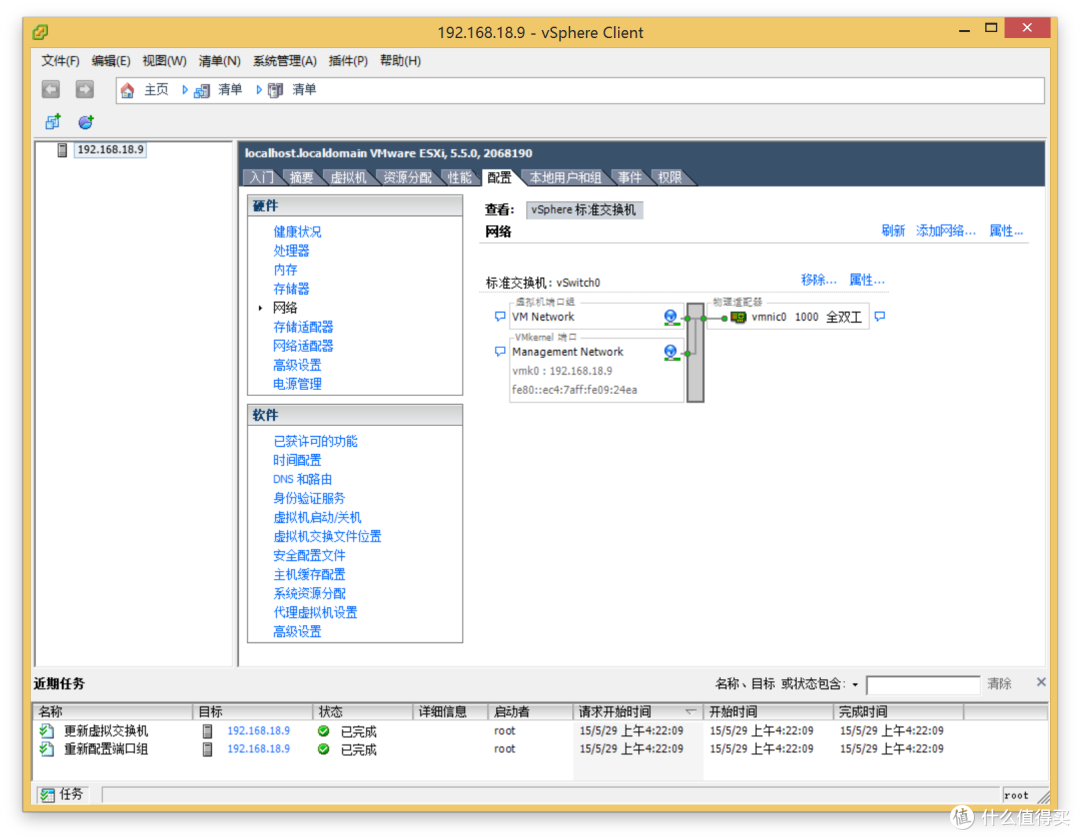Image resolution: width=1080 pixels, height=840 pixels.
Task: Click the back navigation arrow
Action: pyautogui.click(x=50, y=90)
